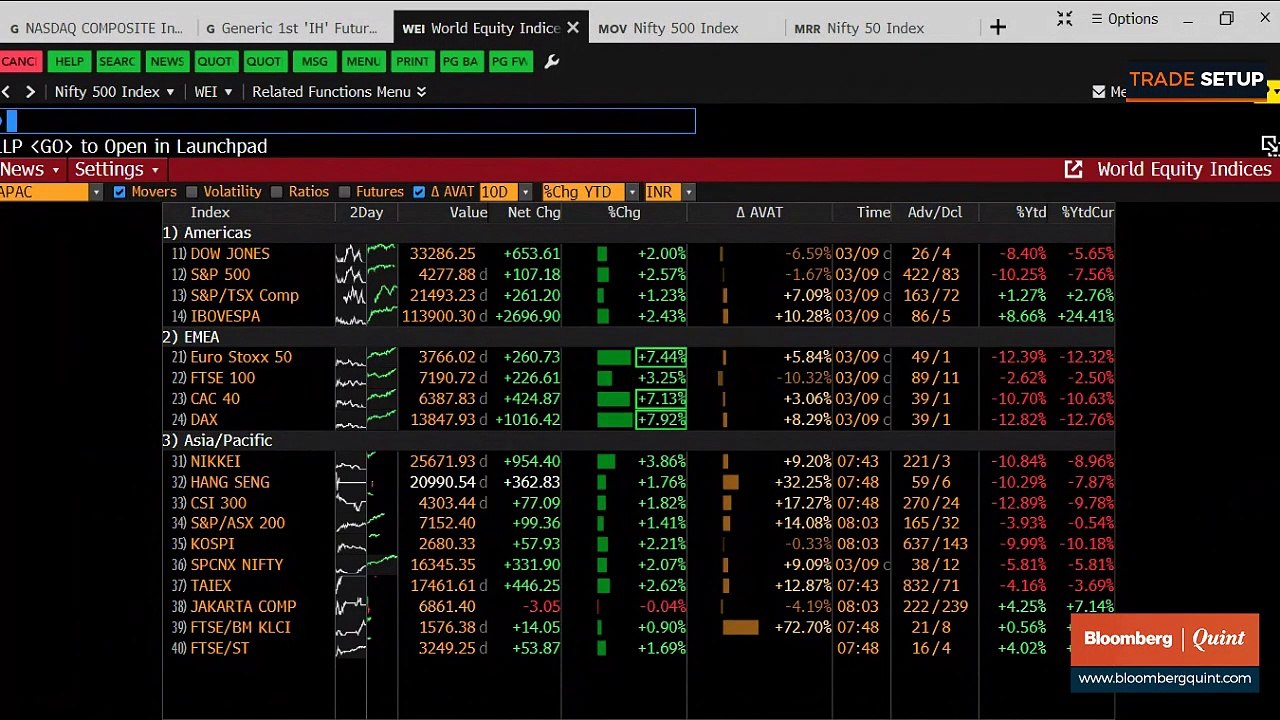Screen dimensions: 1280x720
Task: Click the PG FW page forward button
Action: (x=509, y=62)
